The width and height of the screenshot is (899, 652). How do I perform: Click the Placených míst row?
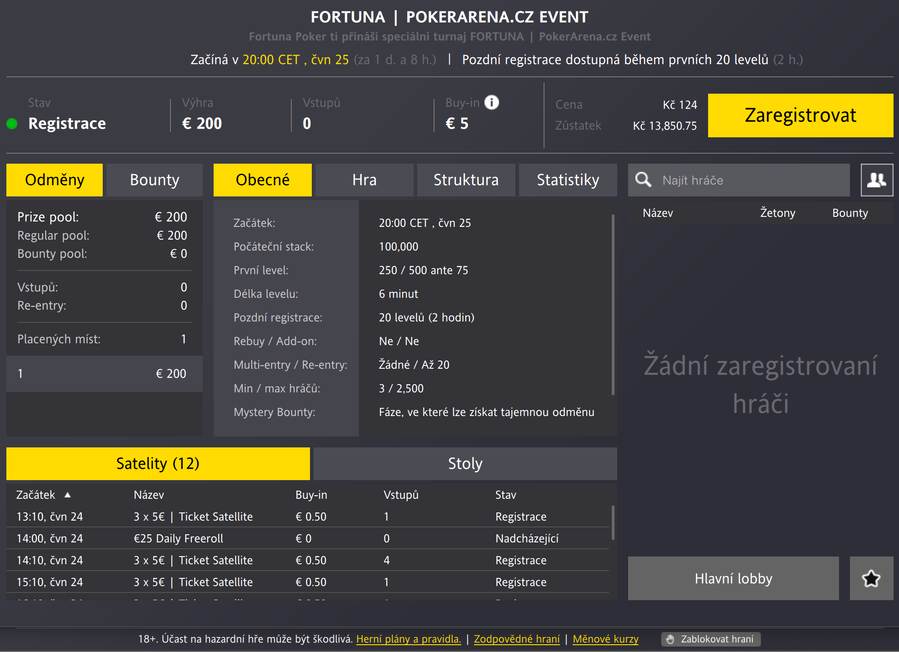102,339
